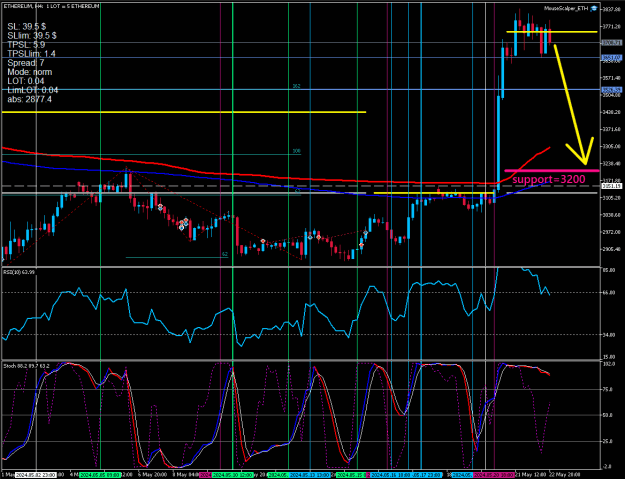625x479 pixels.
Task: Click the 66.00 level on RSI scale
Action: click(608, 293)
